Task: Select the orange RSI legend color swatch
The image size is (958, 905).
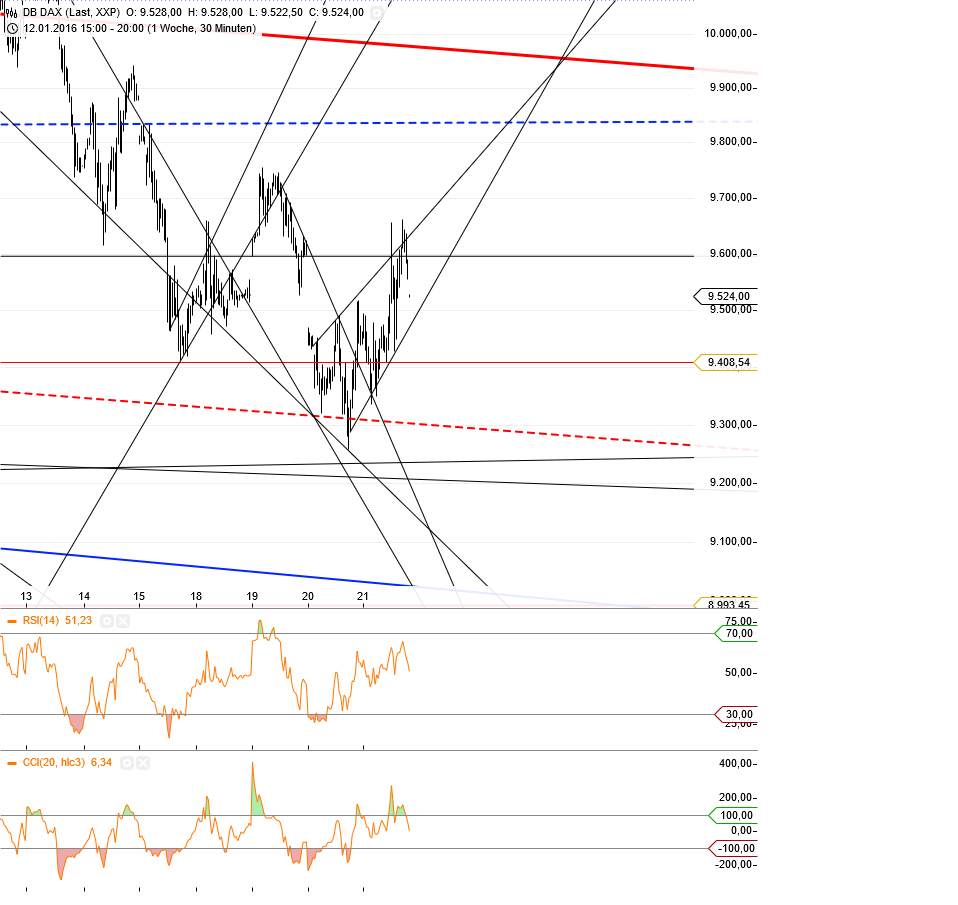Action: [12, 620]
